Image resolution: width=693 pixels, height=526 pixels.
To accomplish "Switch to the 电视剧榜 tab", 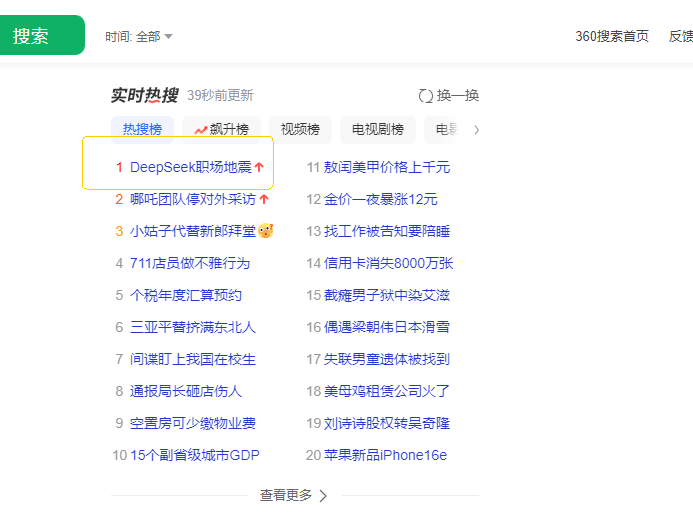I will click(378, 130).
